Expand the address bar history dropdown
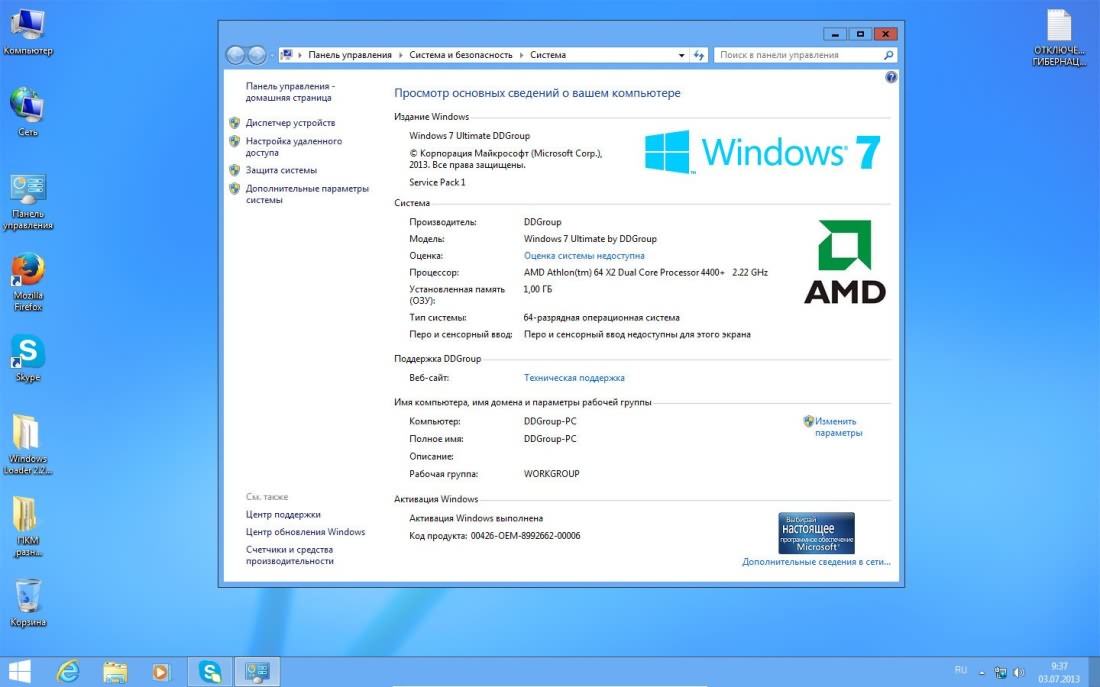1100x687 pixels. (x=681, y=55)
